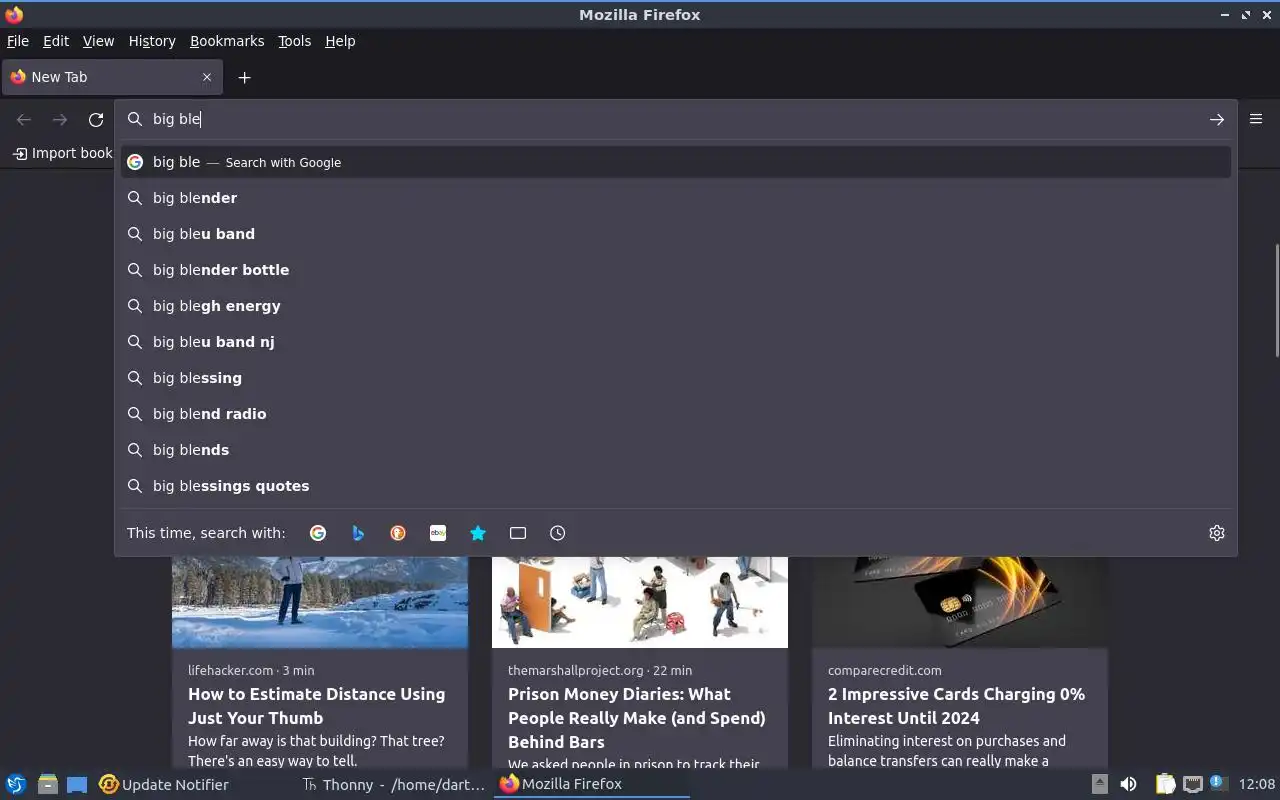Open the Firefox hamburger application menu
The image size is (1280, 800).
(x=1256, y=119)
